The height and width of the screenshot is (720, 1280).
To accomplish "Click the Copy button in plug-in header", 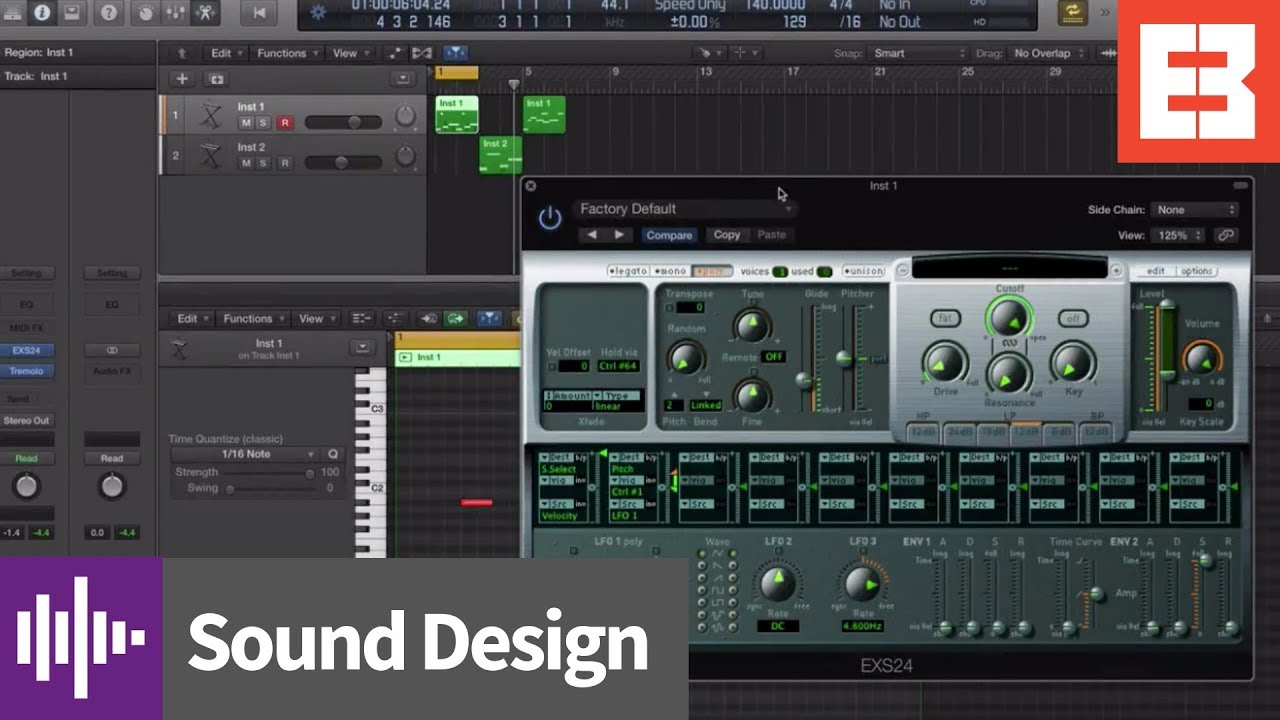I will pos(727,235).
